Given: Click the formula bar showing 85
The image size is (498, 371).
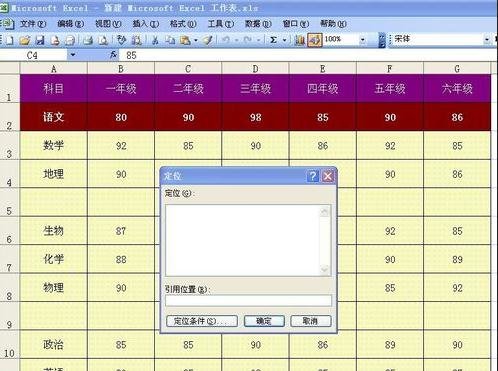Looking at the screenshot, I should [x=308, y=55].
